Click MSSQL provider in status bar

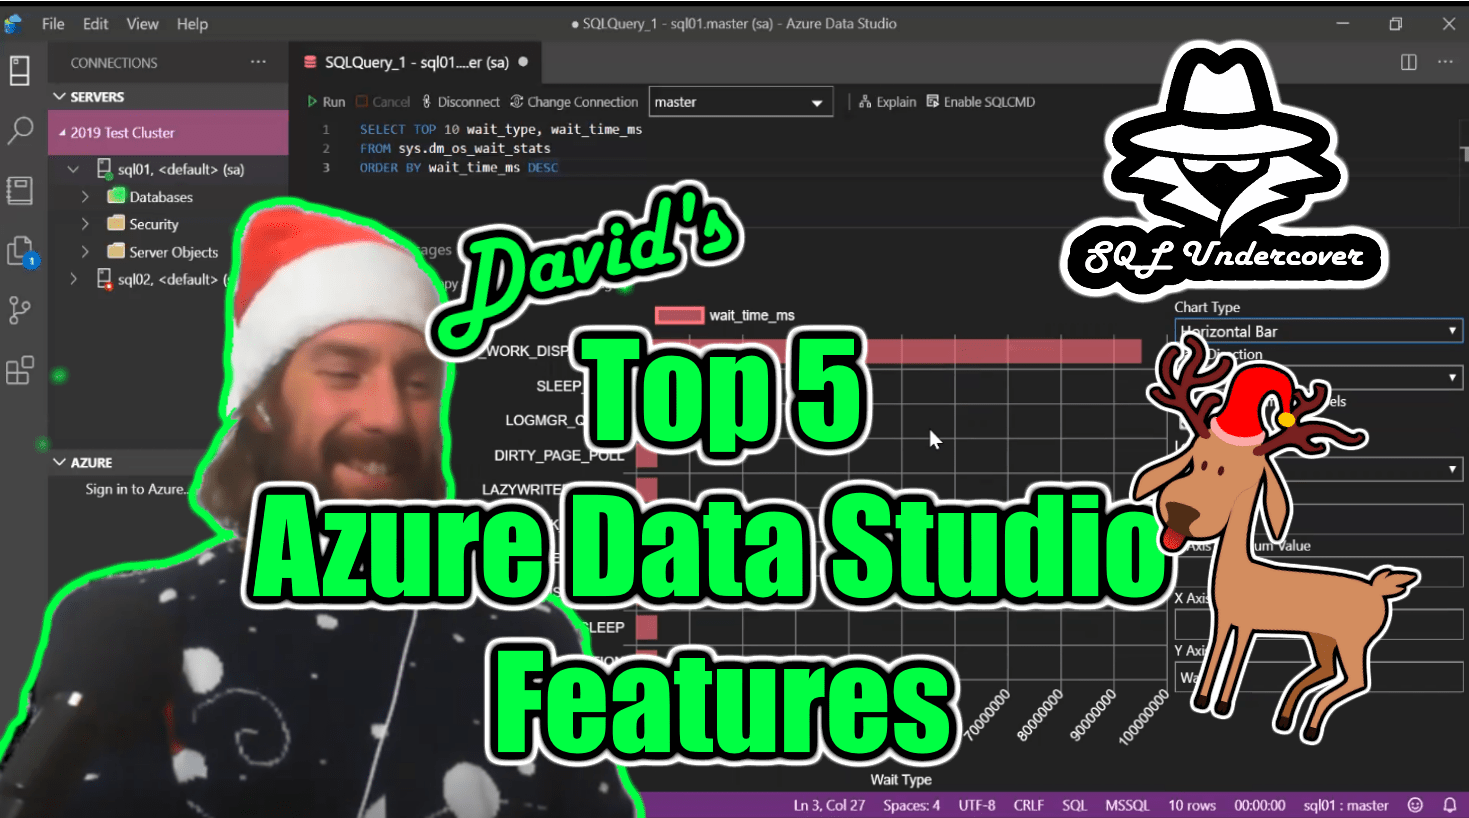(1127, 805)
